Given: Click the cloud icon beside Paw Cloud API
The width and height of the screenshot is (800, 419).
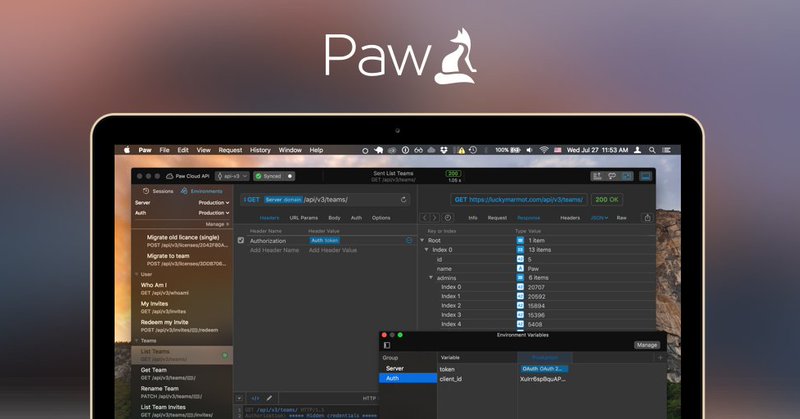Looking at the screenshot, I should tap(170, 176).
